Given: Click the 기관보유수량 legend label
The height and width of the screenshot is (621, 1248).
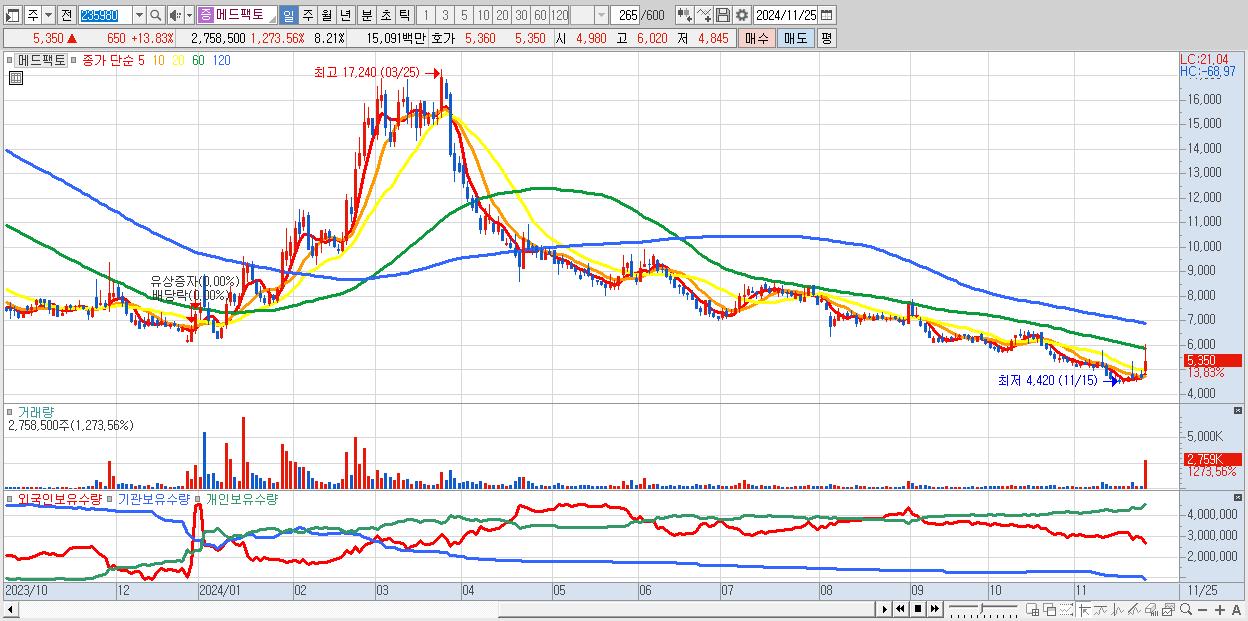Looking at the screenshot, I should 154,498.
